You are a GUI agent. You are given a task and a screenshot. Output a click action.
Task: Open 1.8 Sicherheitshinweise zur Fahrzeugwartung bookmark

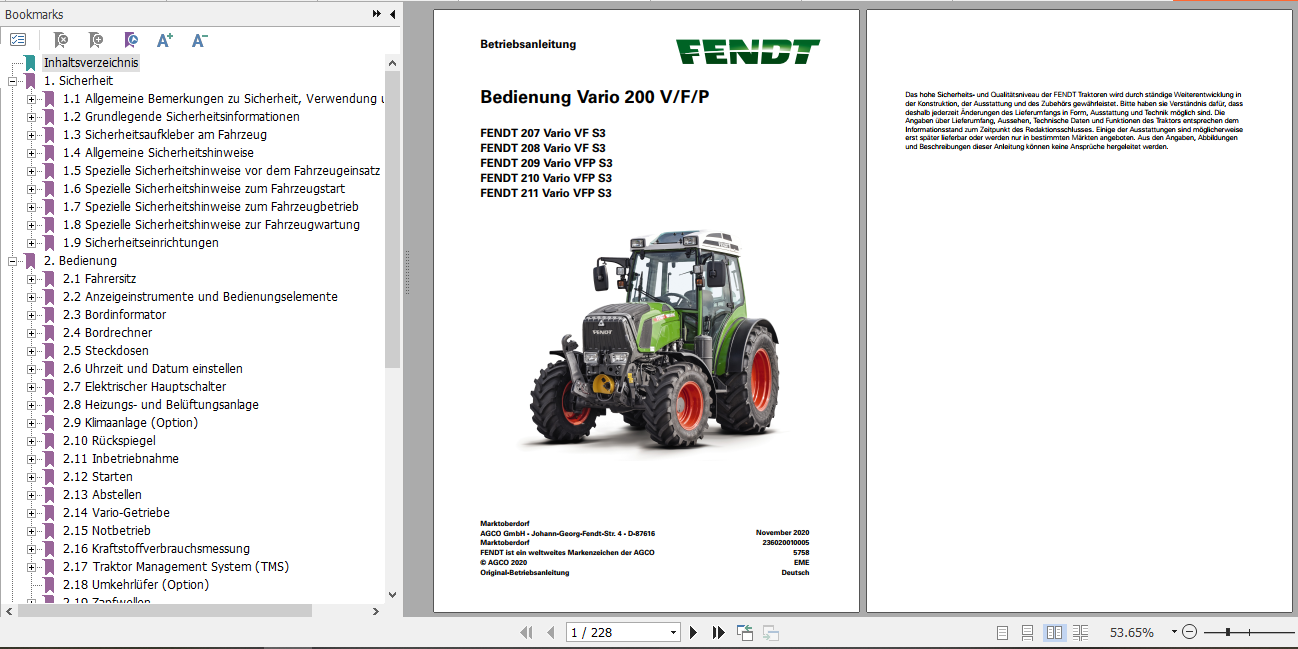(x=211, y=225)
